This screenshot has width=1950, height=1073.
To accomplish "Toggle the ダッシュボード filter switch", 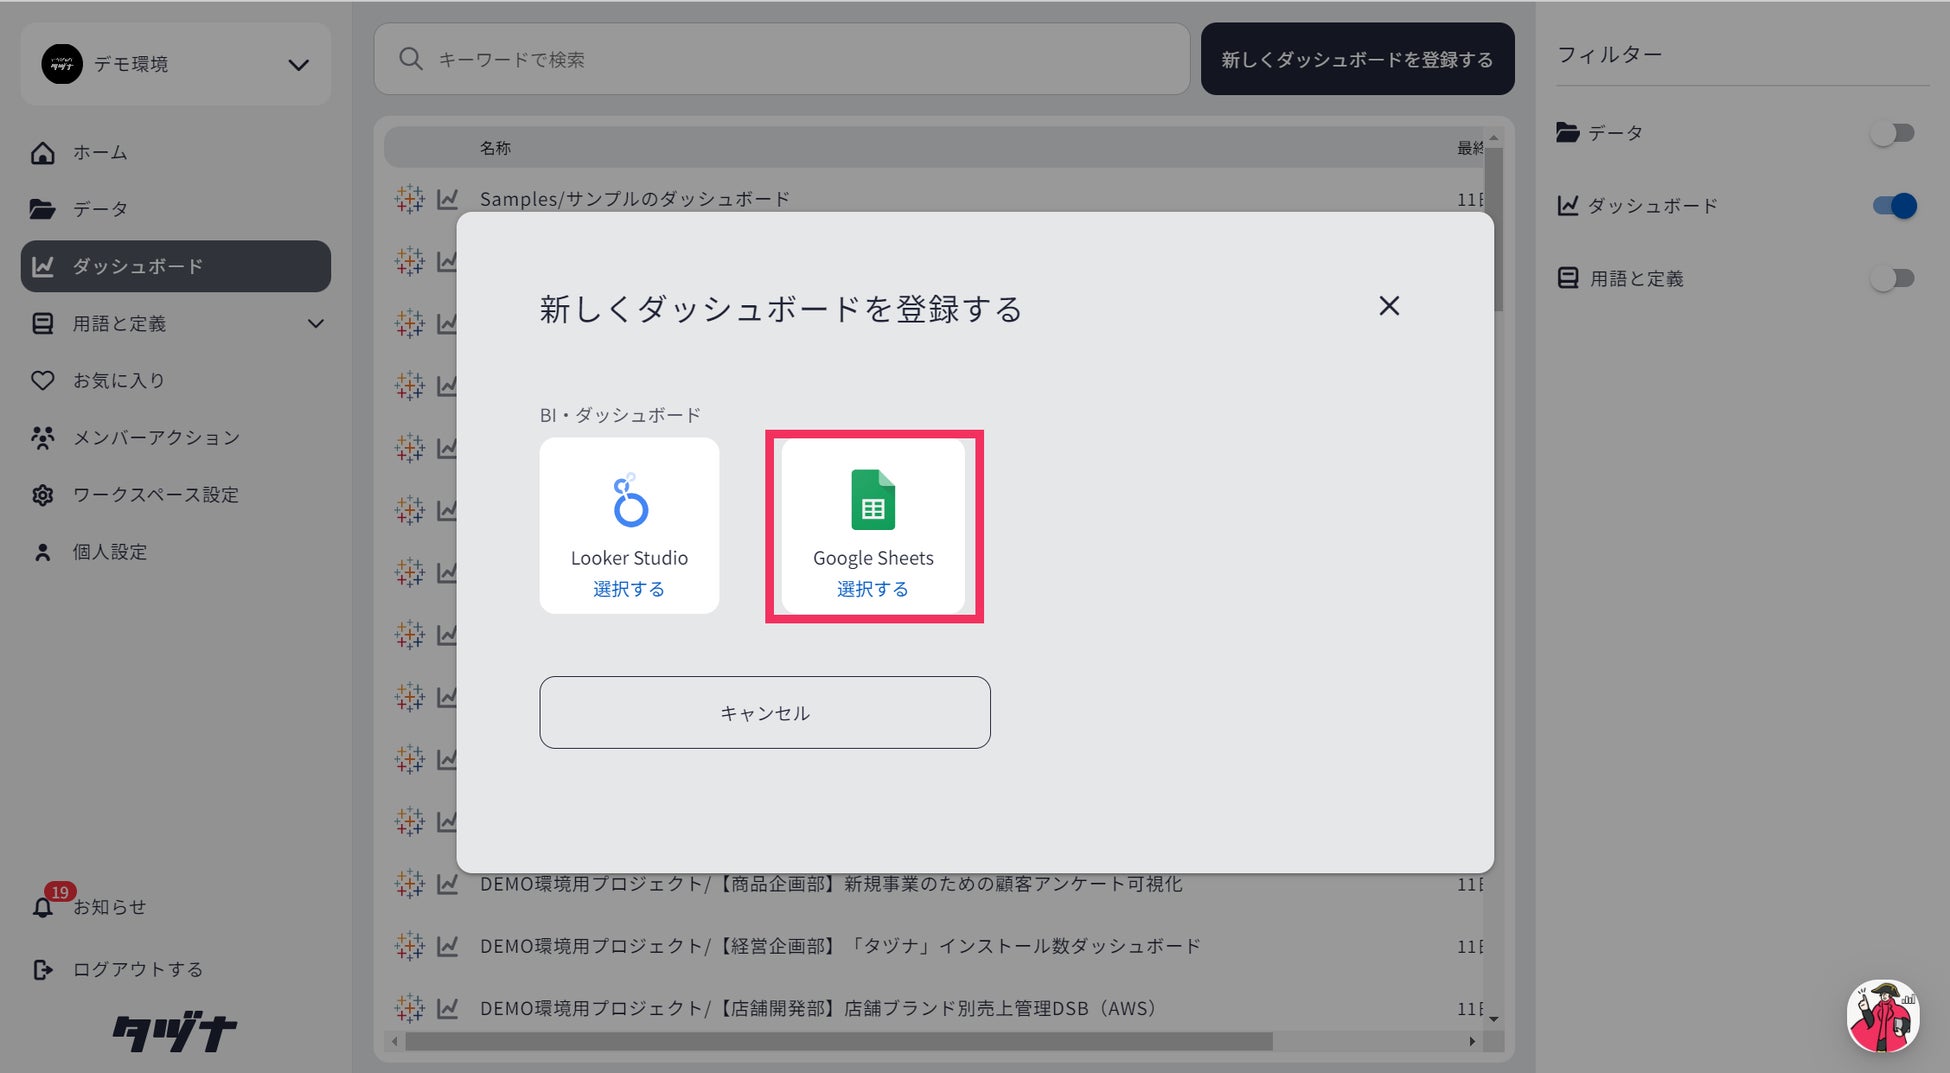I will tap(1893, 206).
